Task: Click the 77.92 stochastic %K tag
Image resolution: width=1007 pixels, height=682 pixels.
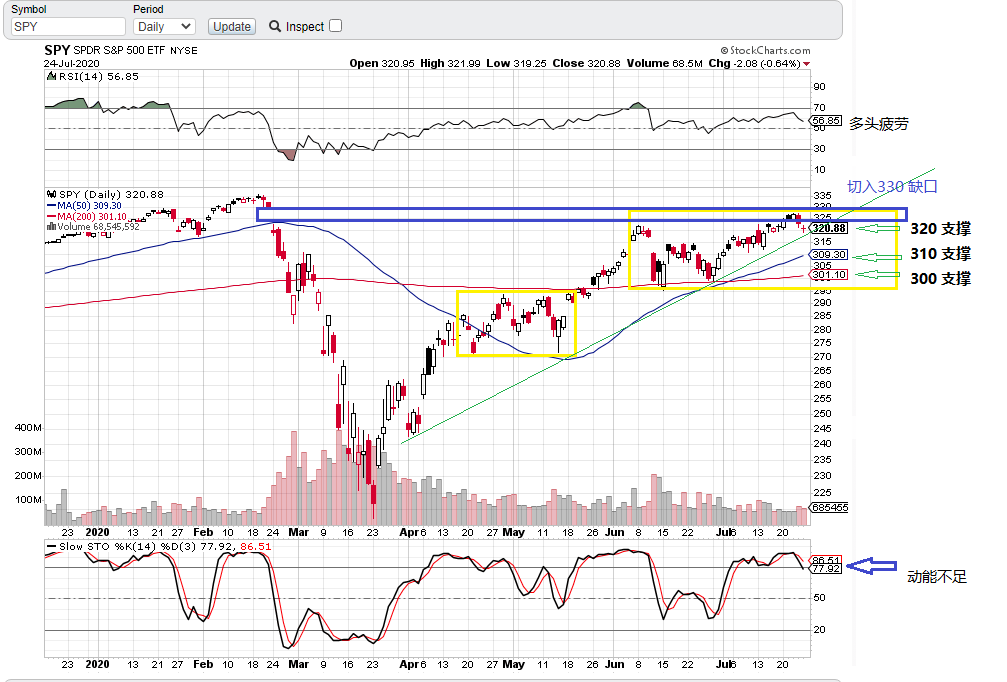Action: coord(826,568)
